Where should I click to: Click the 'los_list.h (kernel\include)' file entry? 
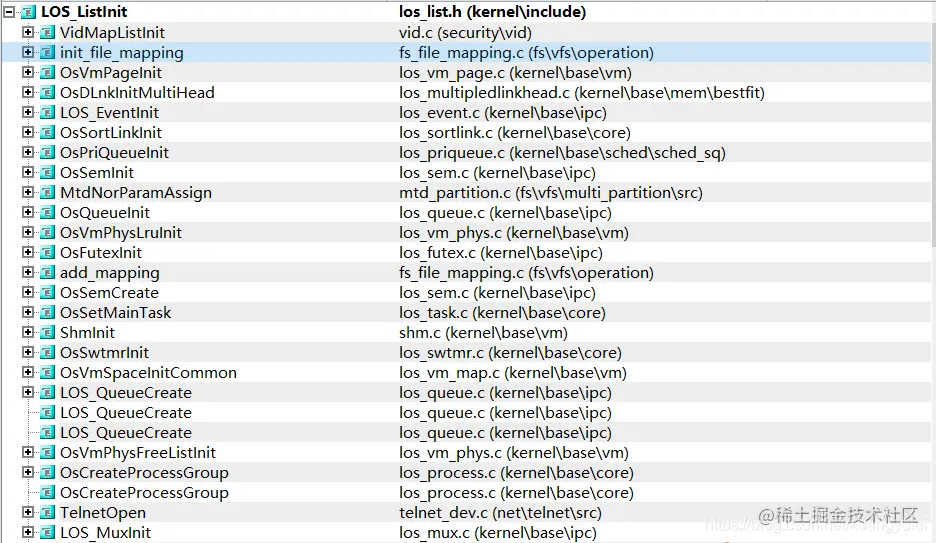(x=492, y=12)
